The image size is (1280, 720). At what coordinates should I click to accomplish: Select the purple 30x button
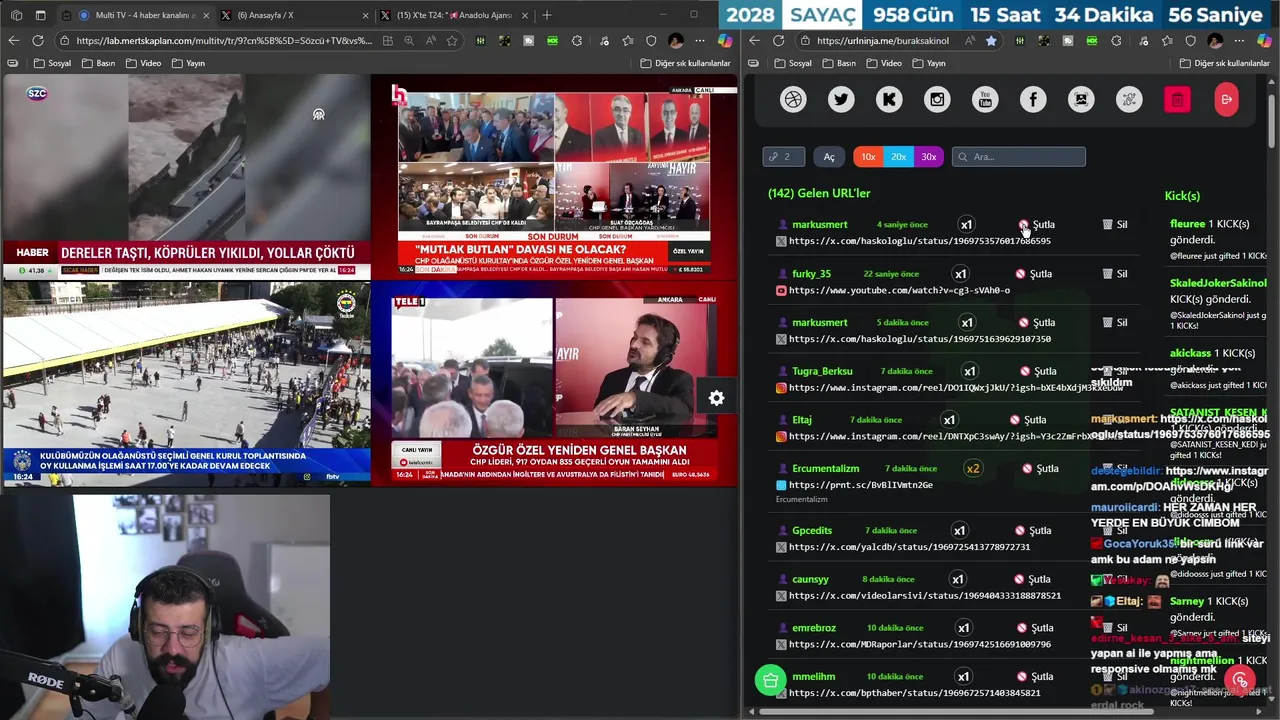928,157
